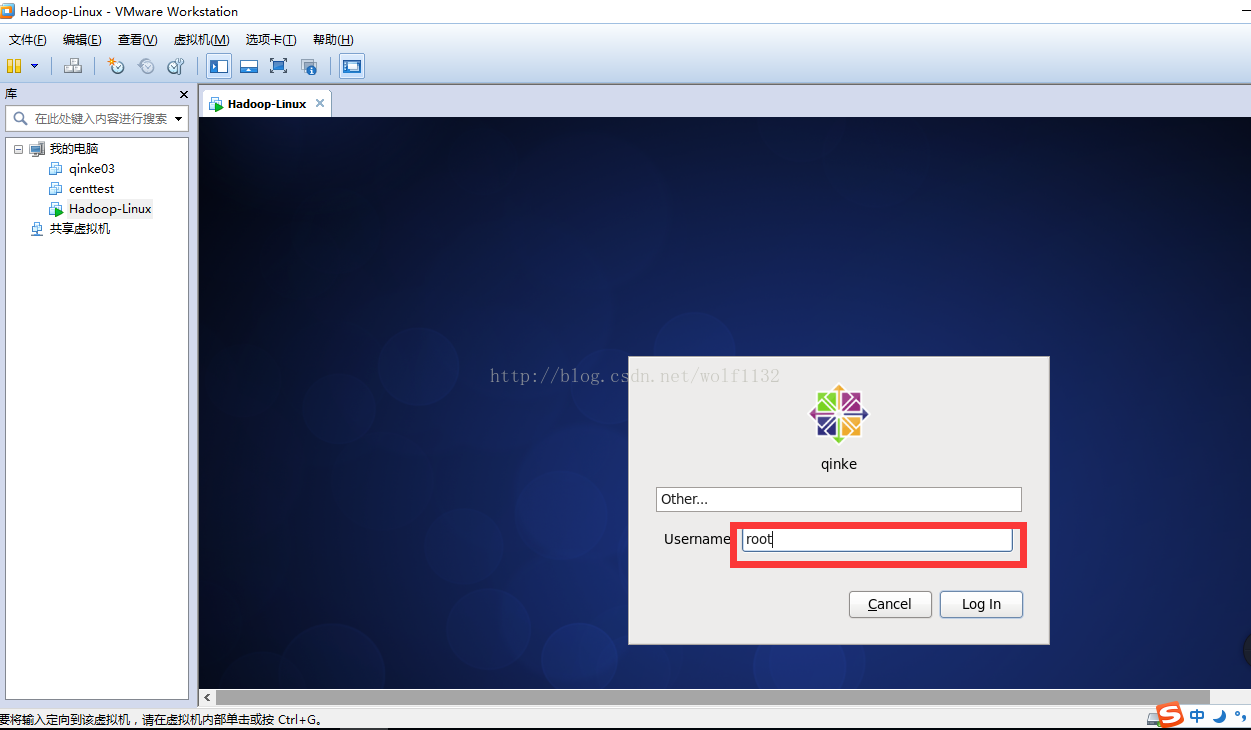Toggle the 中 Chinese input mode indicator
1251x730 pixels.
pos(1197,716)
